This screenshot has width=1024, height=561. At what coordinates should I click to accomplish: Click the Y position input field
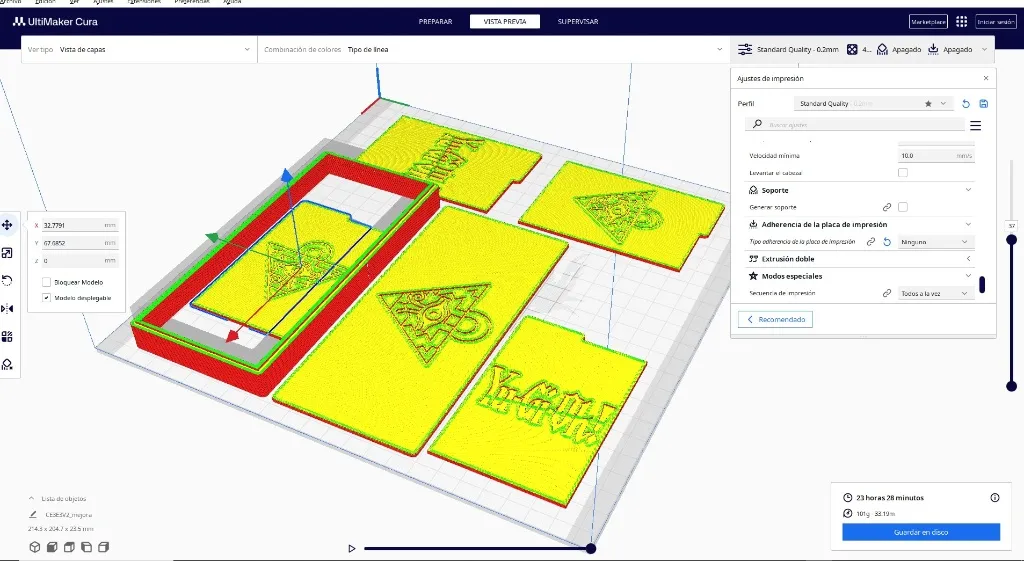80,243
